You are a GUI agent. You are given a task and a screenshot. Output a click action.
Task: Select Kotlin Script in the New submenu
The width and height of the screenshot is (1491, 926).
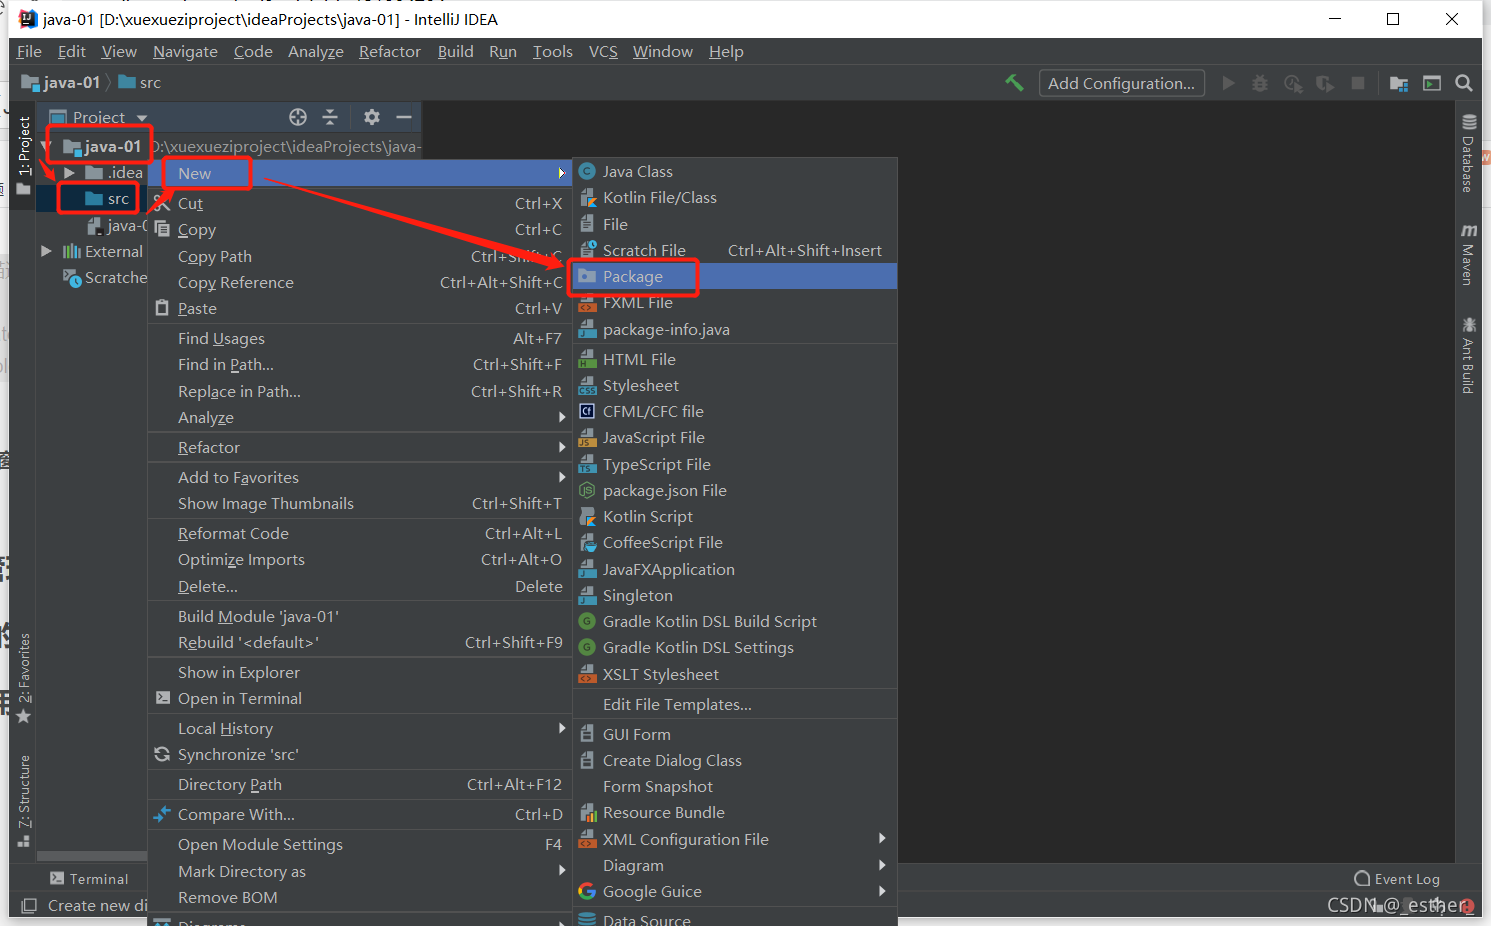point(735,516)
